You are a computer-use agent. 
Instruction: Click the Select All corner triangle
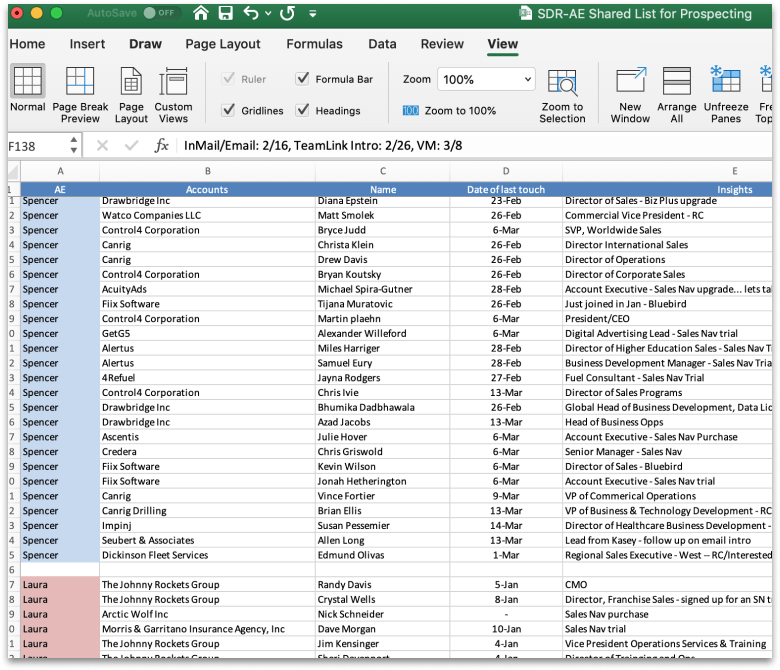pos(13,172)
